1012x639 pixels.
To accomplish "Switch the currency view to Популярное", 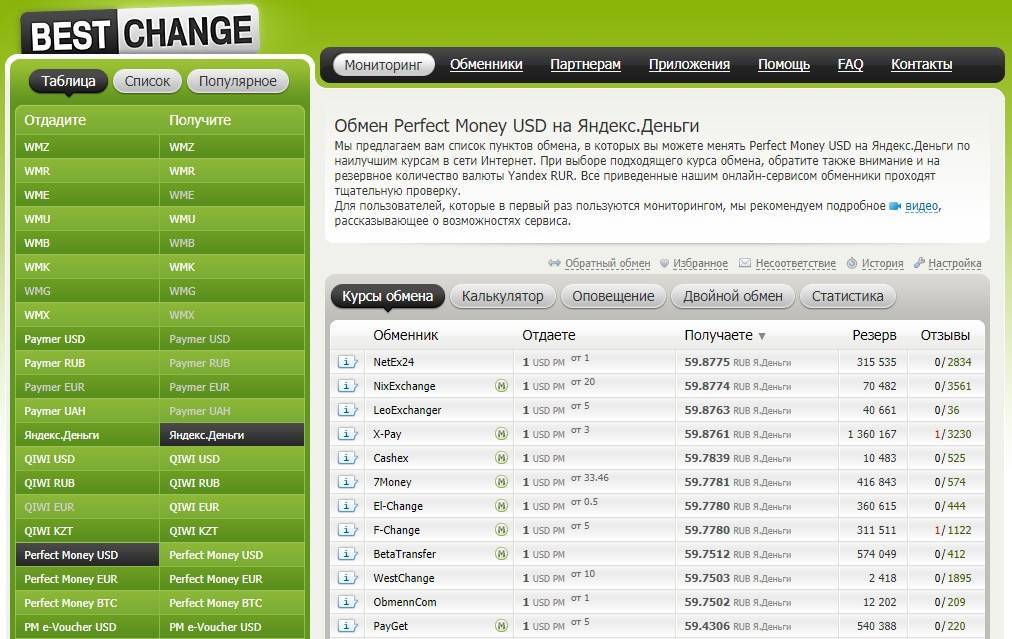I will pyautogui.click(x=237, y=81).
